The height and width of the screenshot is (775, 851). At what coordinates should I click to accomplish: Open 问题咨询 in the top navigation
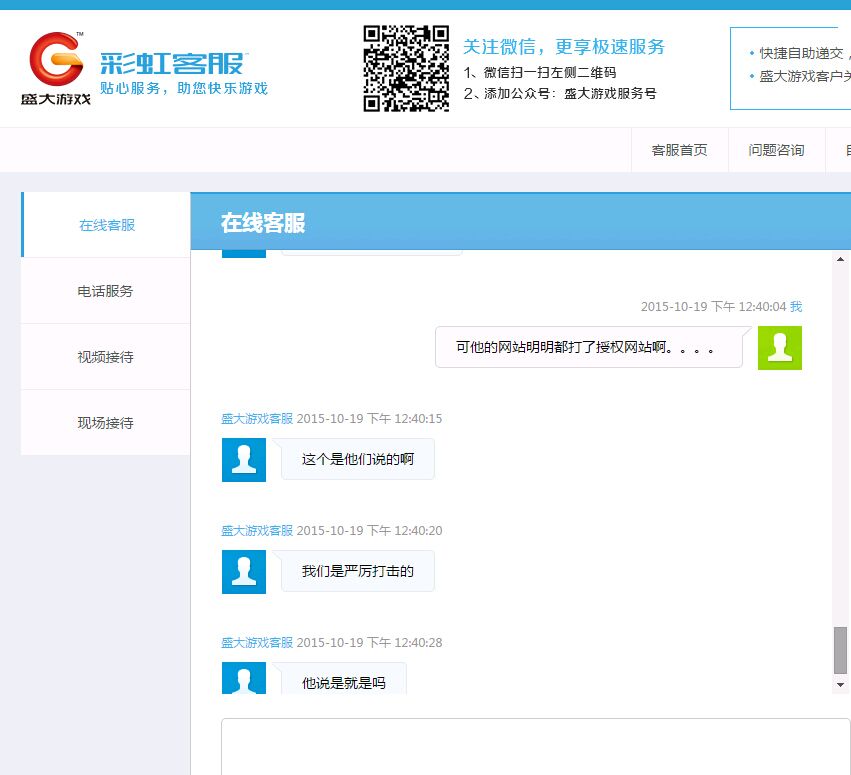776,150
